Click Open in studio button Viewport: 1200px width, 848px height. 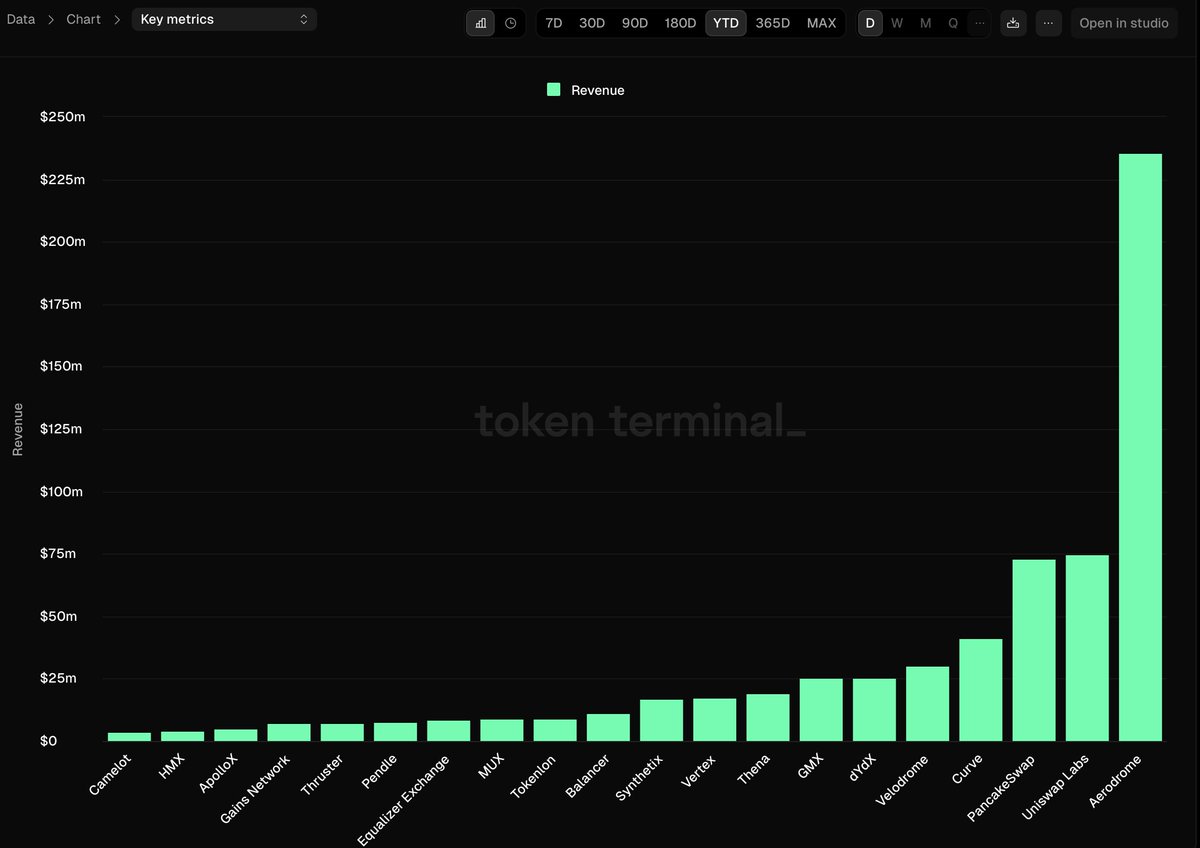pos(1124,23)
